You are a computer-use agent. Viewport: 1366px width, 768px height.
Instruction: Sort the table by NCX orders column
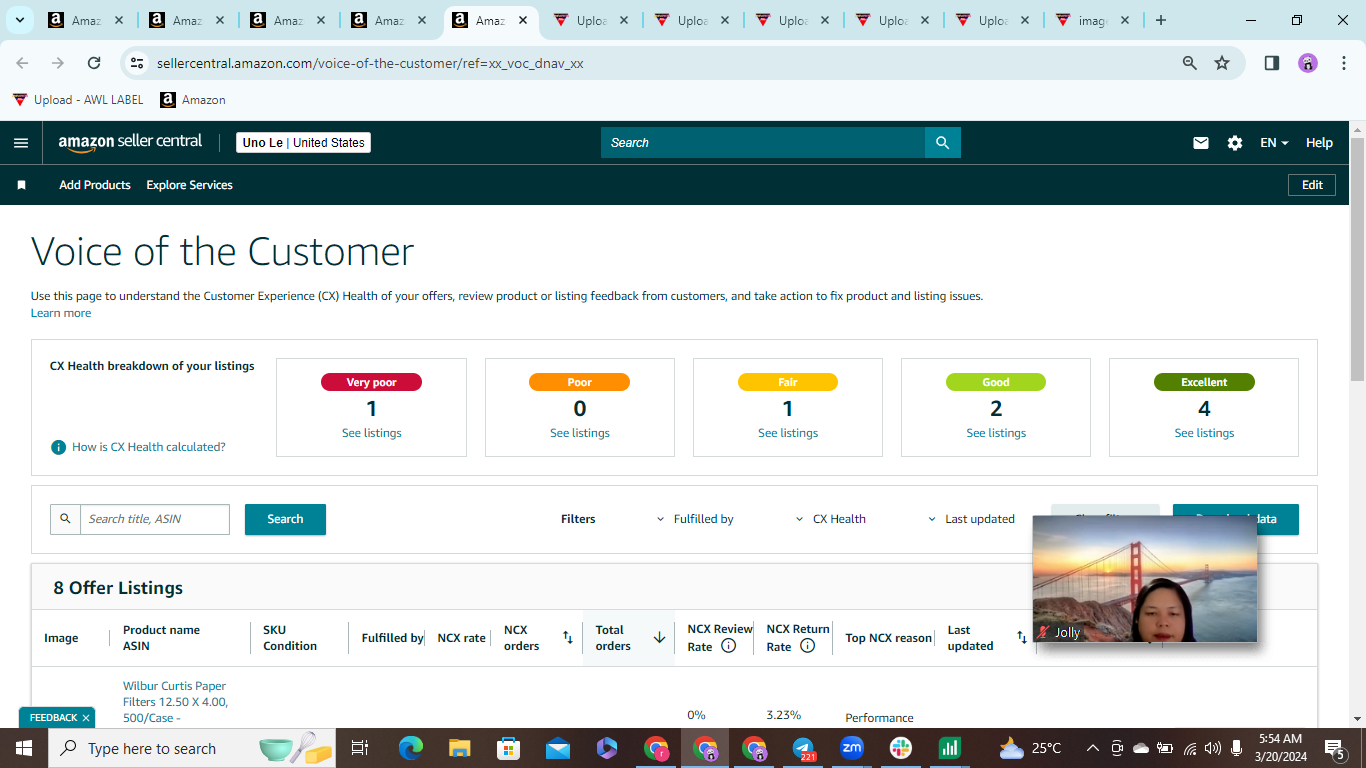coord(568,638)
